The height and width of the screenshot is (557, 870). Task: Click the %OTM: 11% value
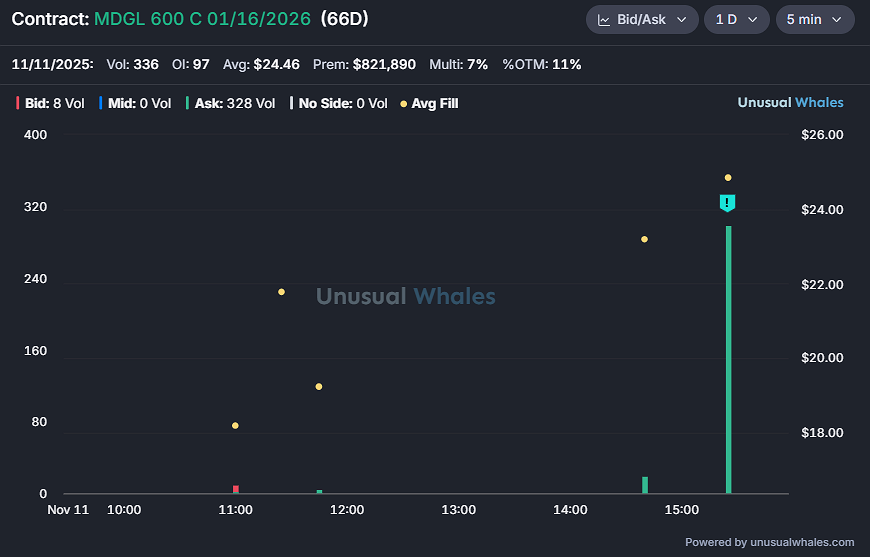542,64
